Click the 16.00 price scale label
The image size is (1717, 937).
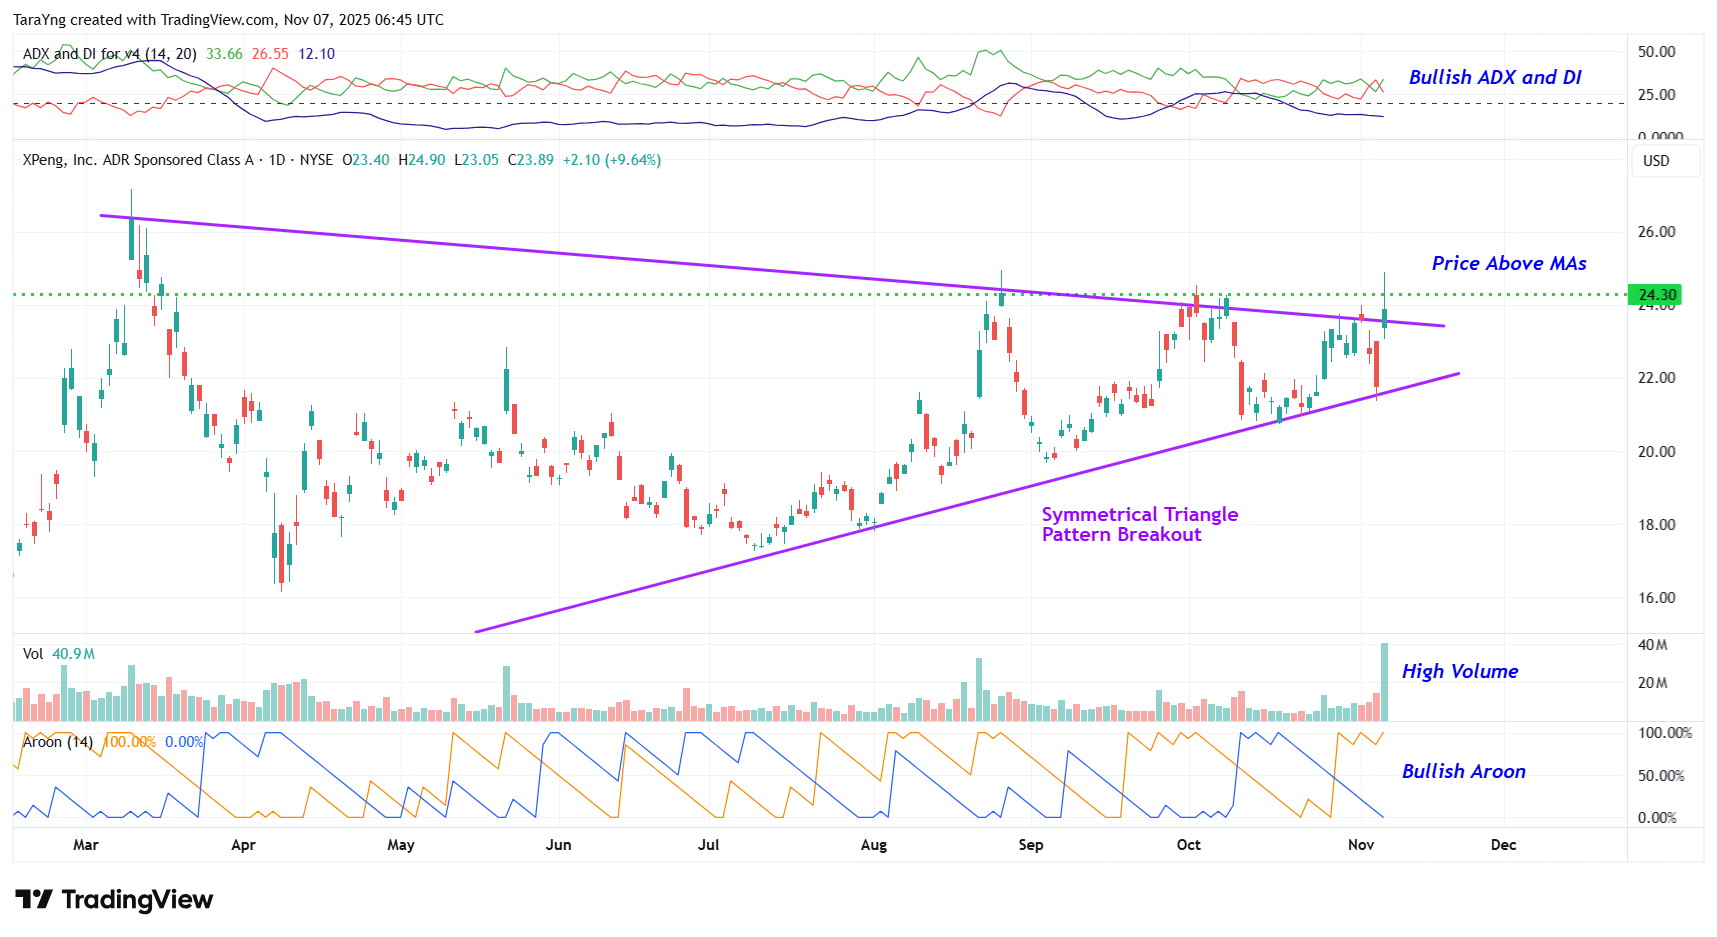tap(1656, 598)
